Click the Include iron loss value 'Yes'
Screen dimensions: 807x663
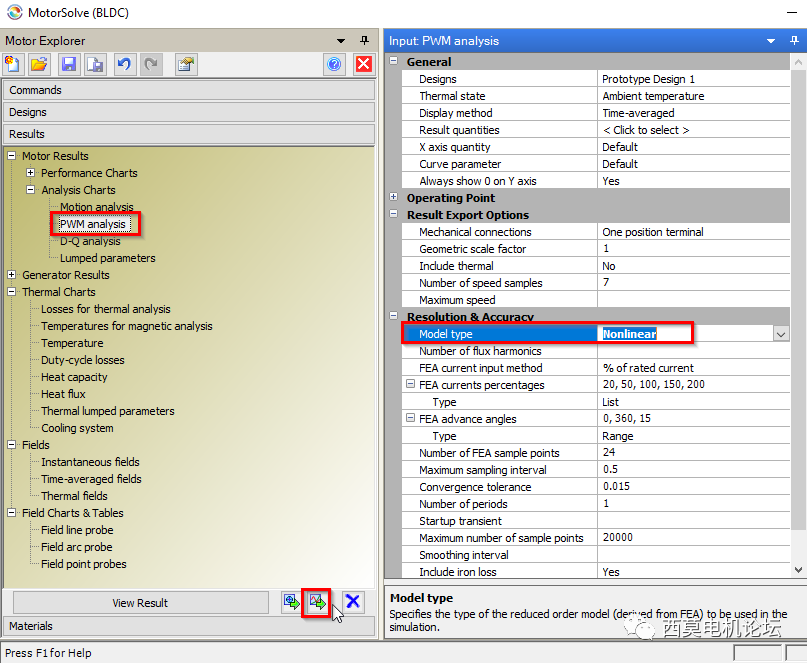693,571
